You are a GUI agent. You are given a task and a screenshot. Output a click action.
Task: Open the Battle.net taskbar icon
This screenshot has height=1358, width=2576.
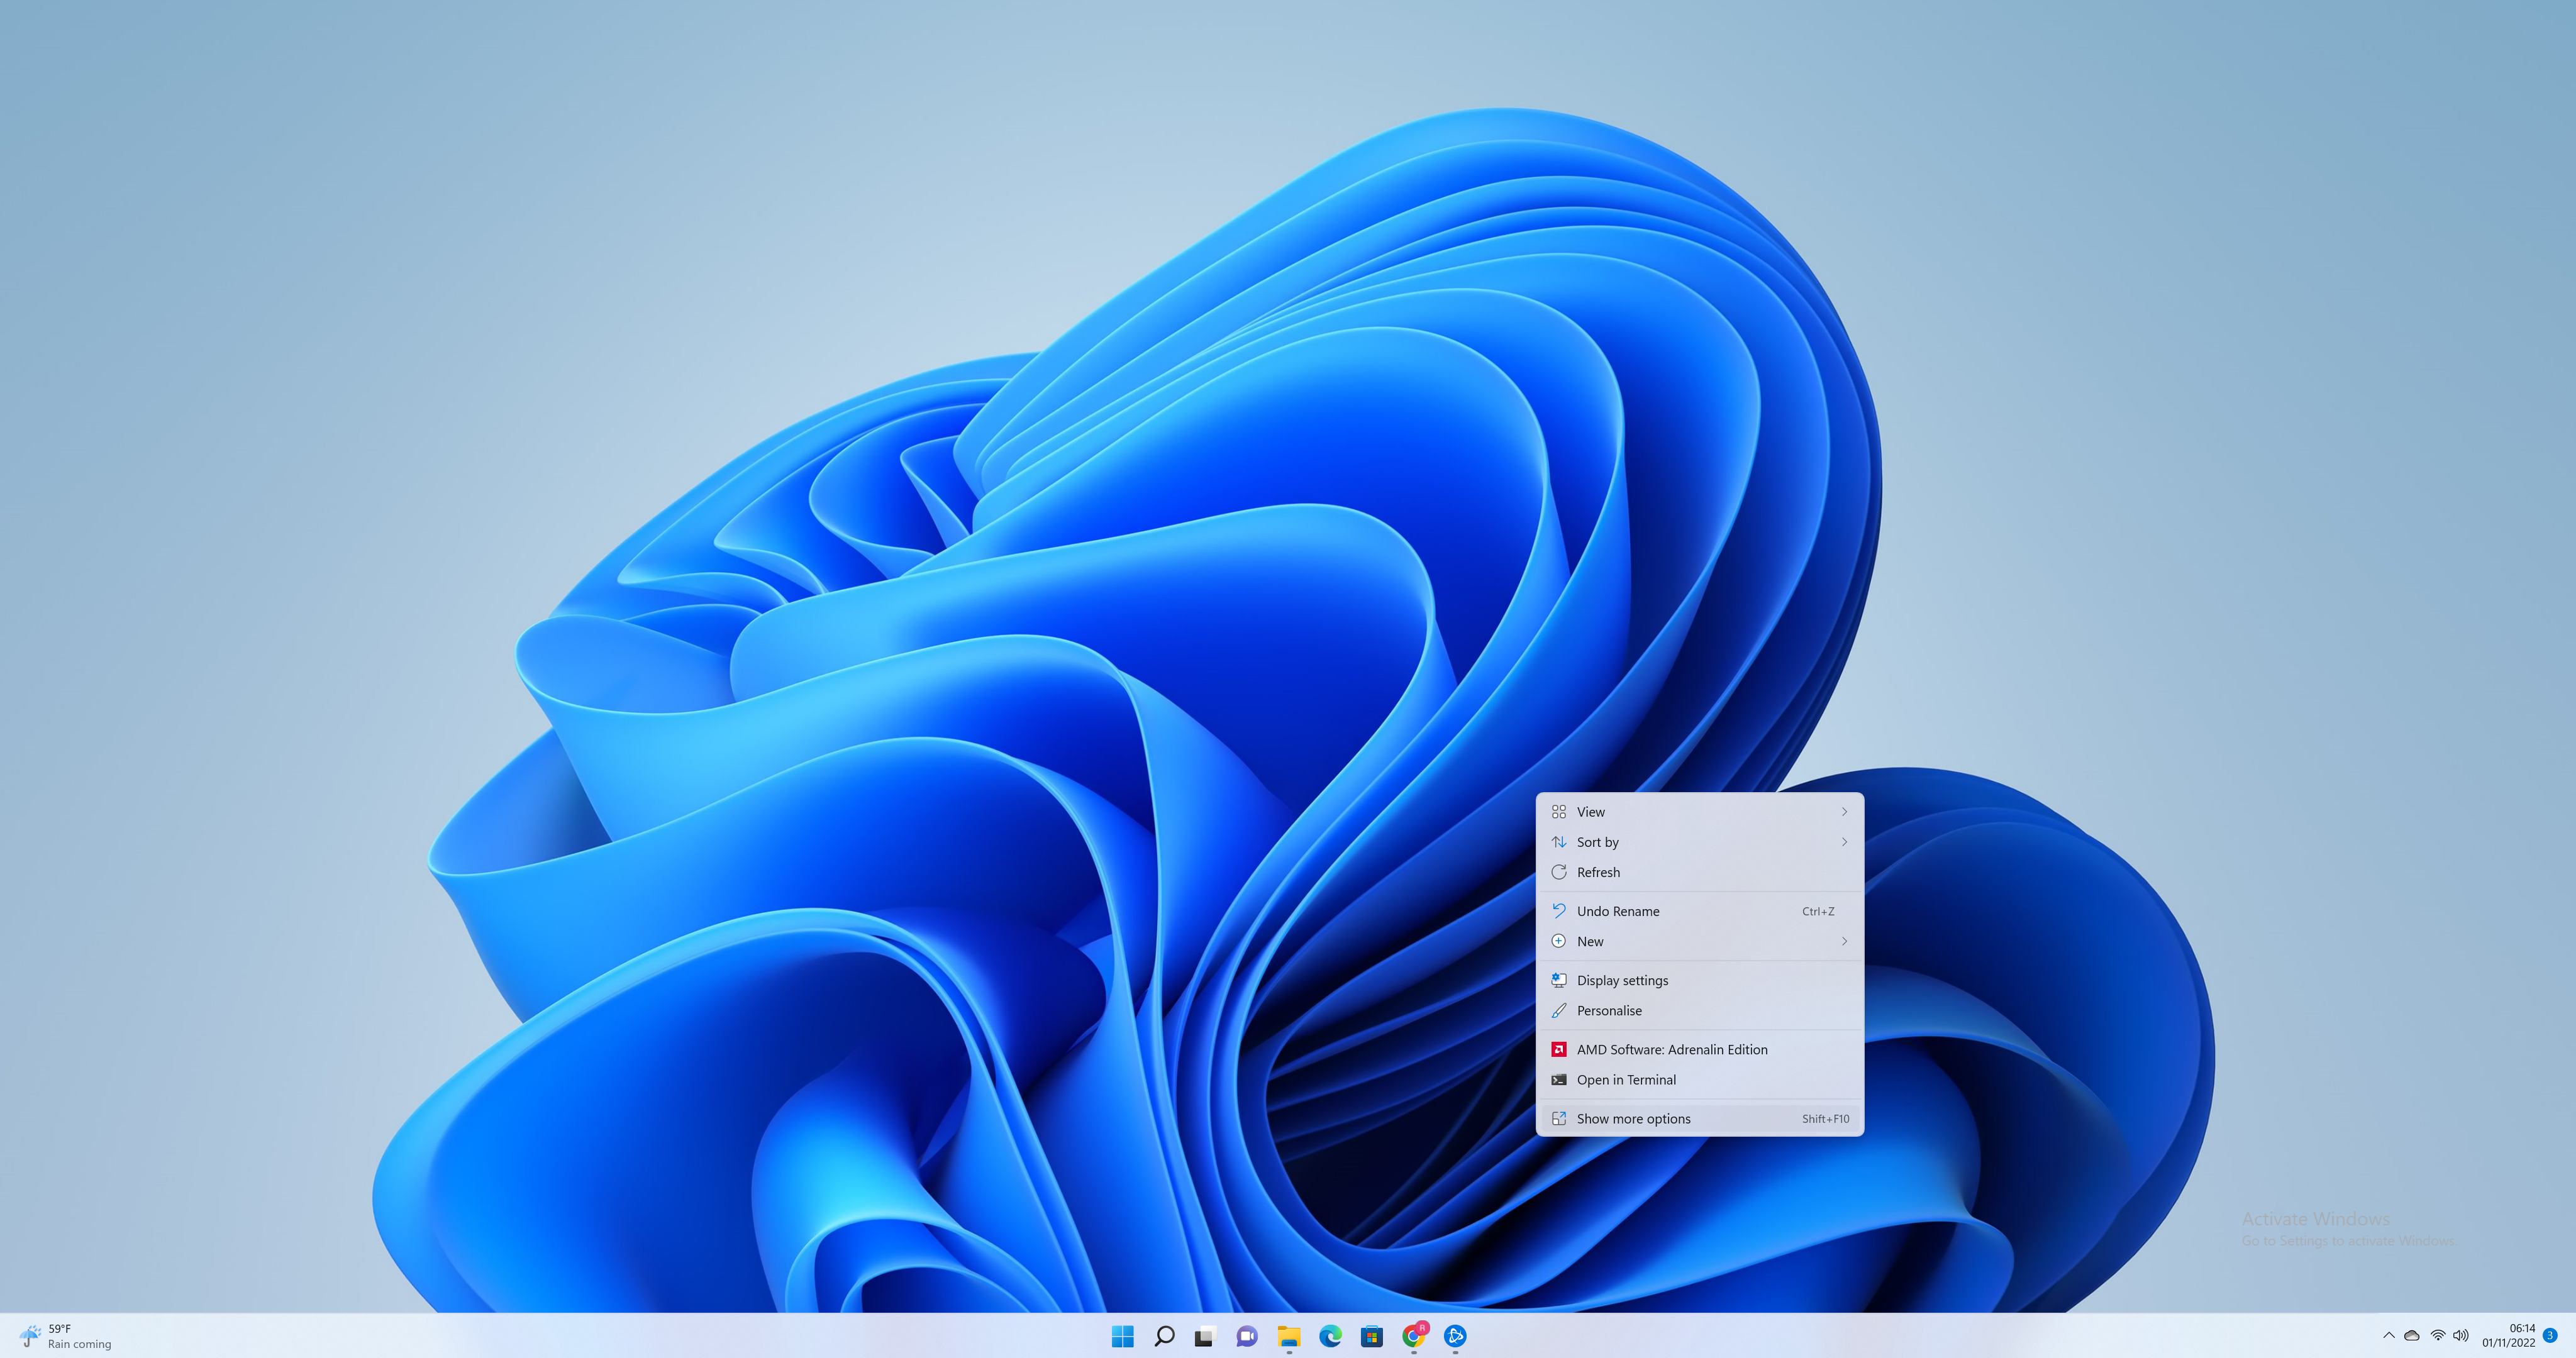pyautogui.click(x=1455, y=1336)
